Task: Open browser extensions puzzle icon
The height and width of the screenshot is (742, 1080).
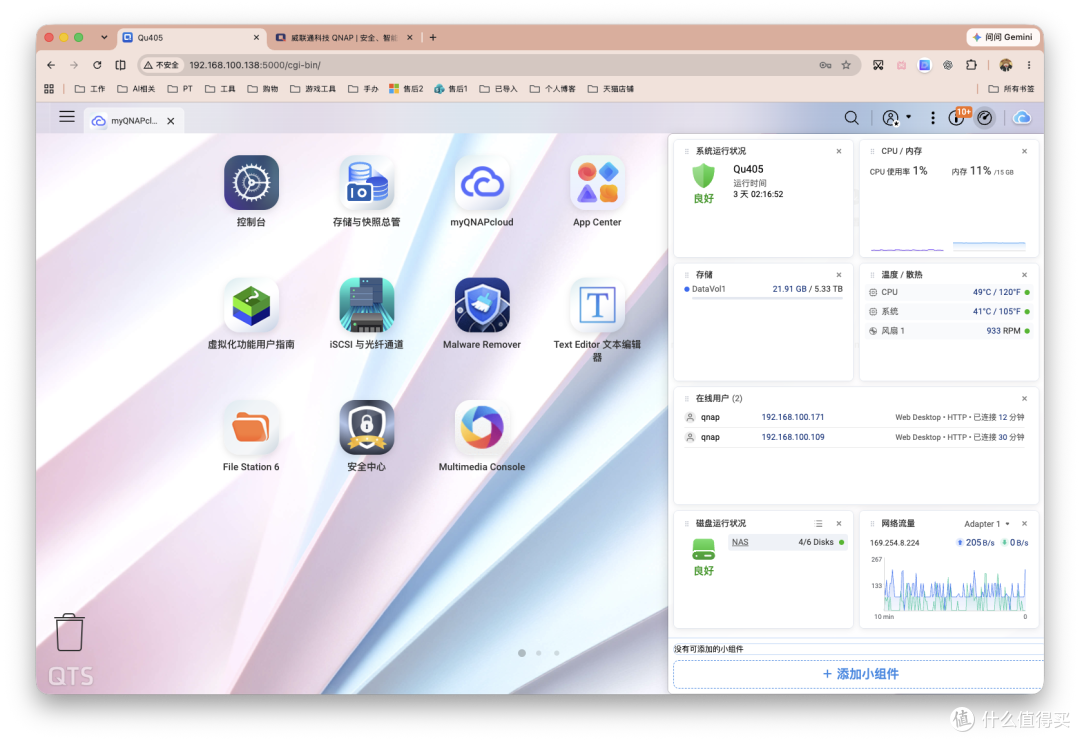Action: pos(971,65)
